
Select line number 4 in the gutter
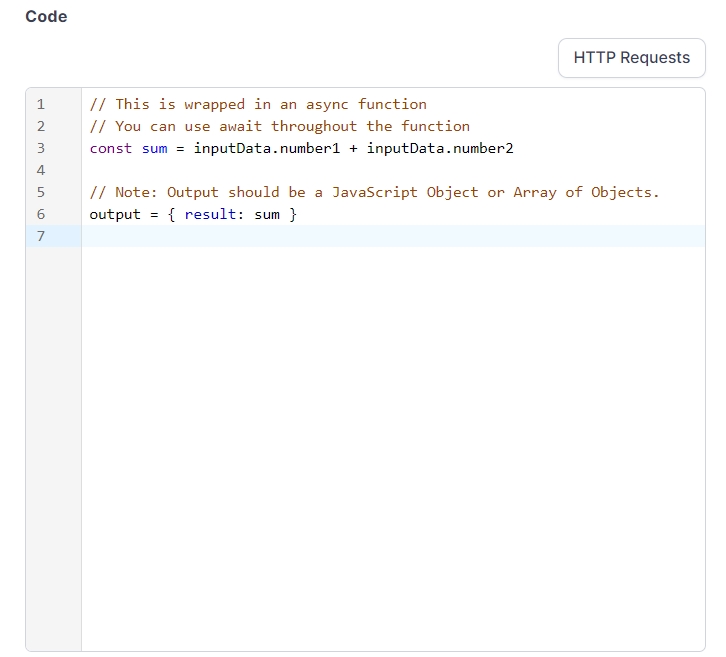(41, 170)
